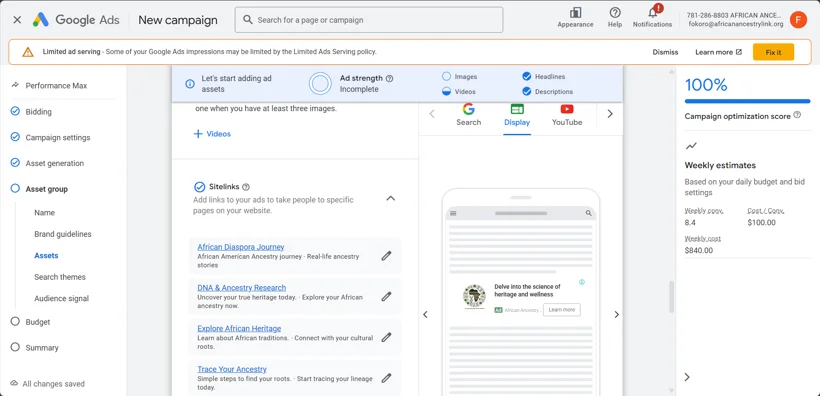Open Notifications bell with alert badge

(x=653, y=12)
